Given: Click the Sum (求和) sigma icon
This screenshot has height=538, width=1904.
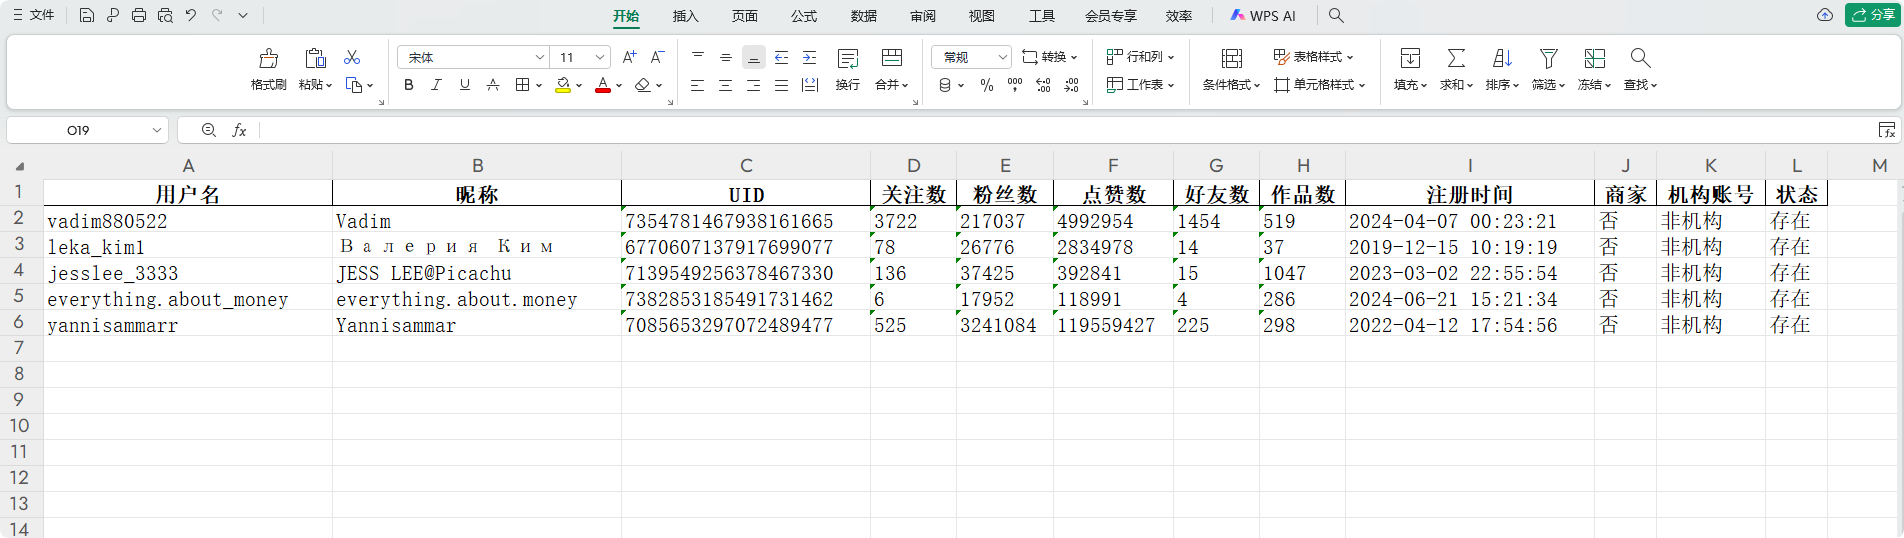Looking at the screenshot, I should (1456, 59).
